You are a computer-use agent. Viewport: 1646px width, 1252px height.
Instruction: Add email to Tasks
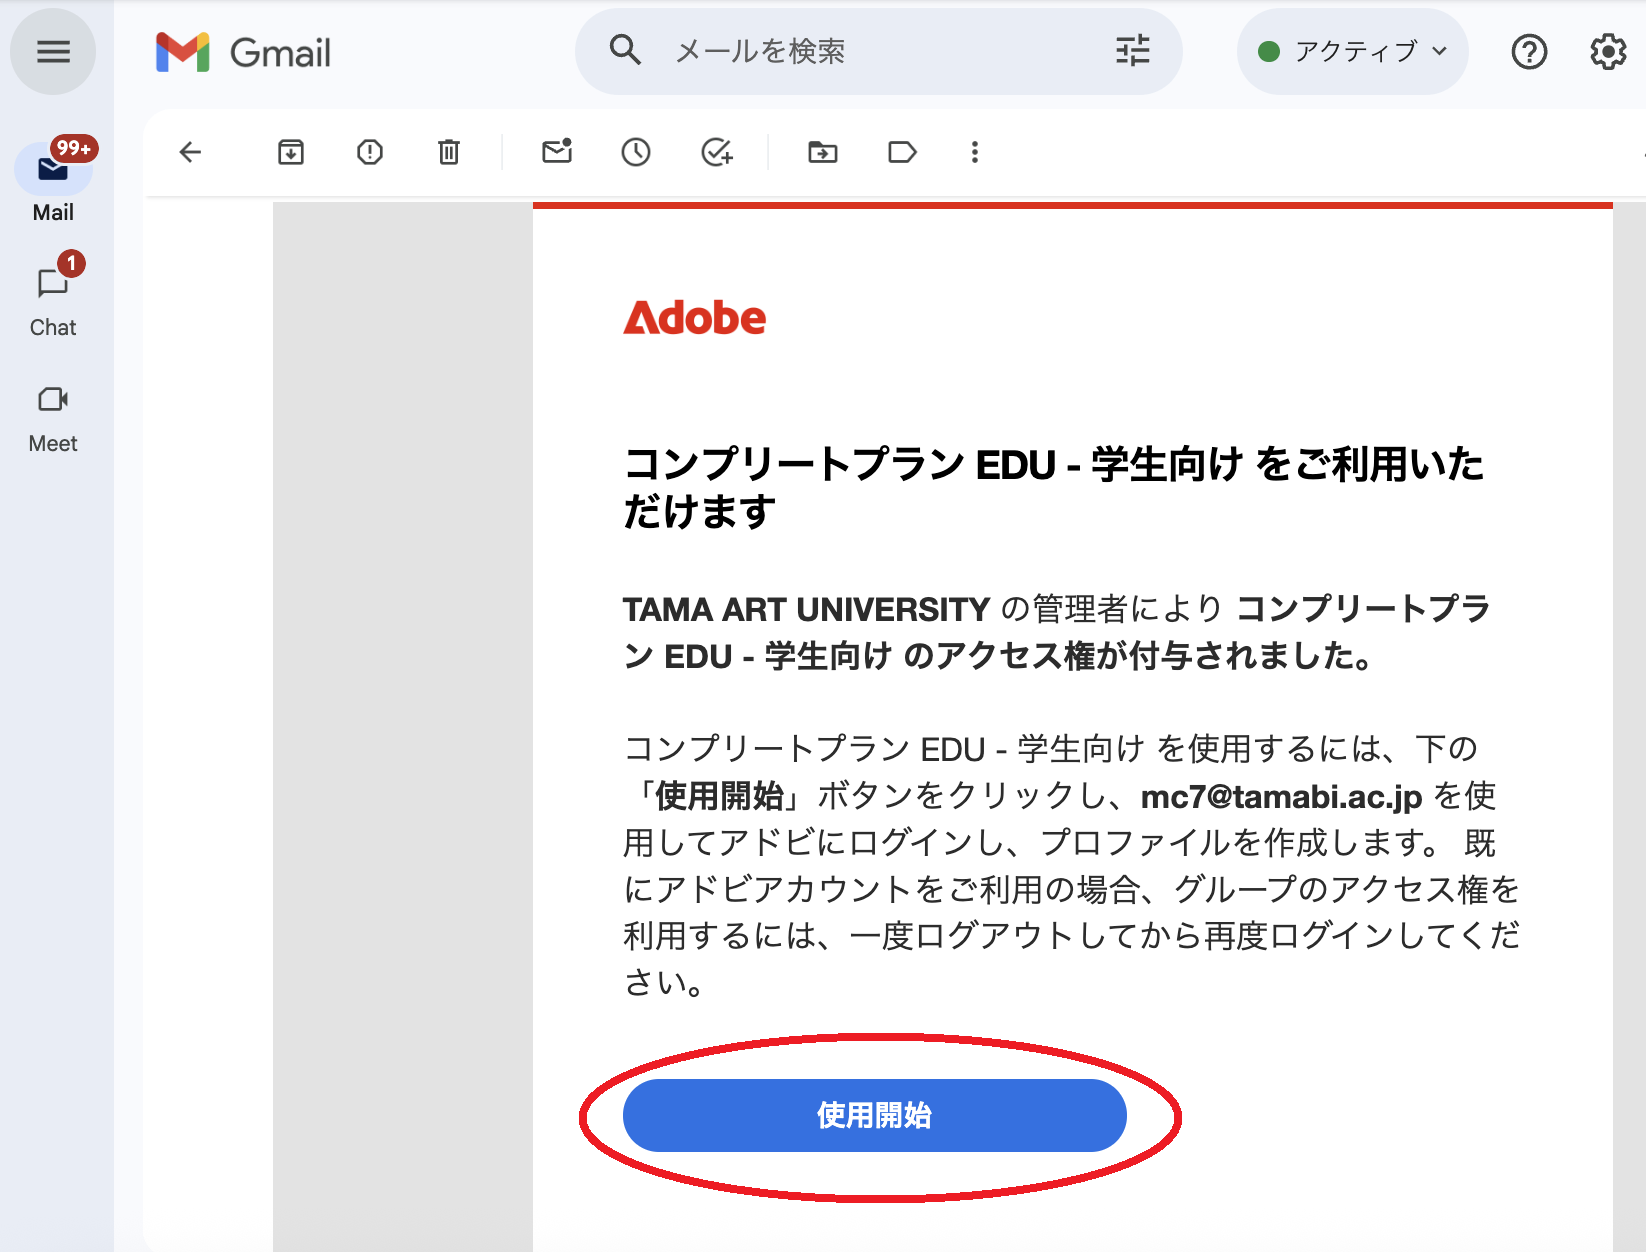(717, 152)
